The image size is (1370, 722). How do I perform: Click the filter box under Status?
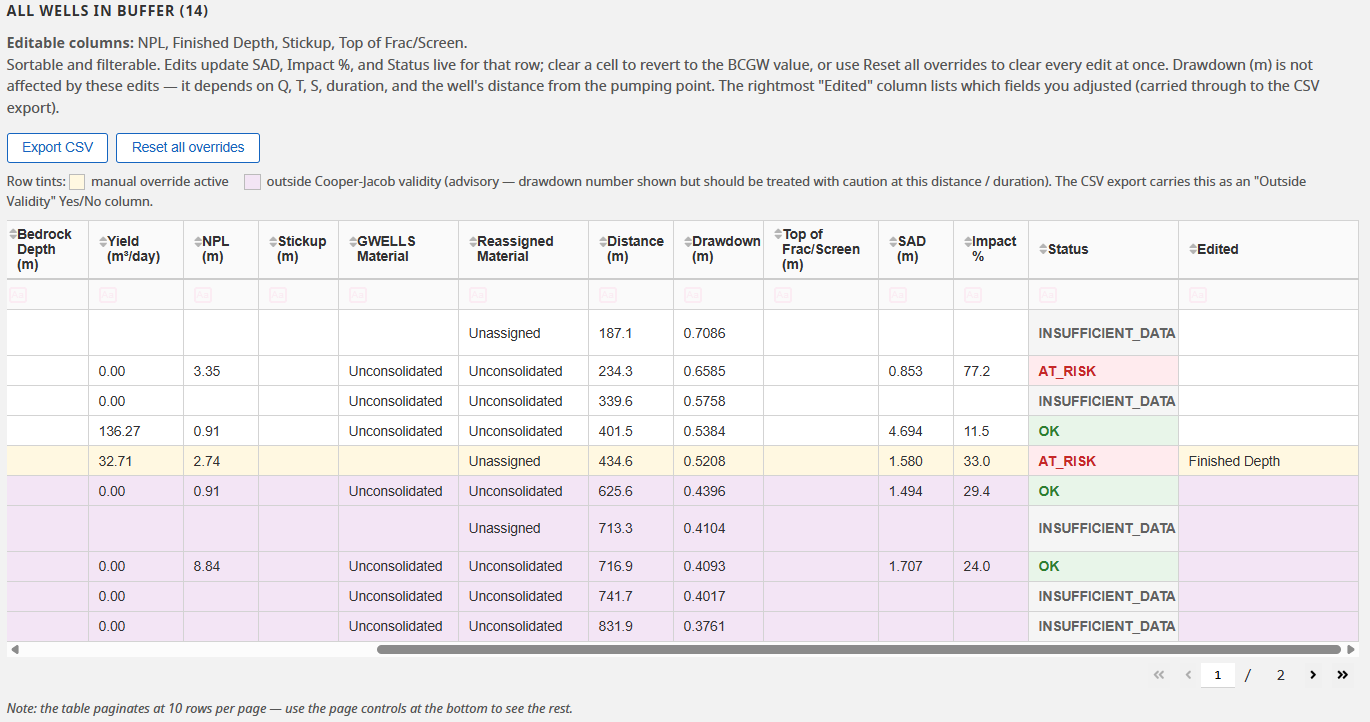coord(1104,295)
